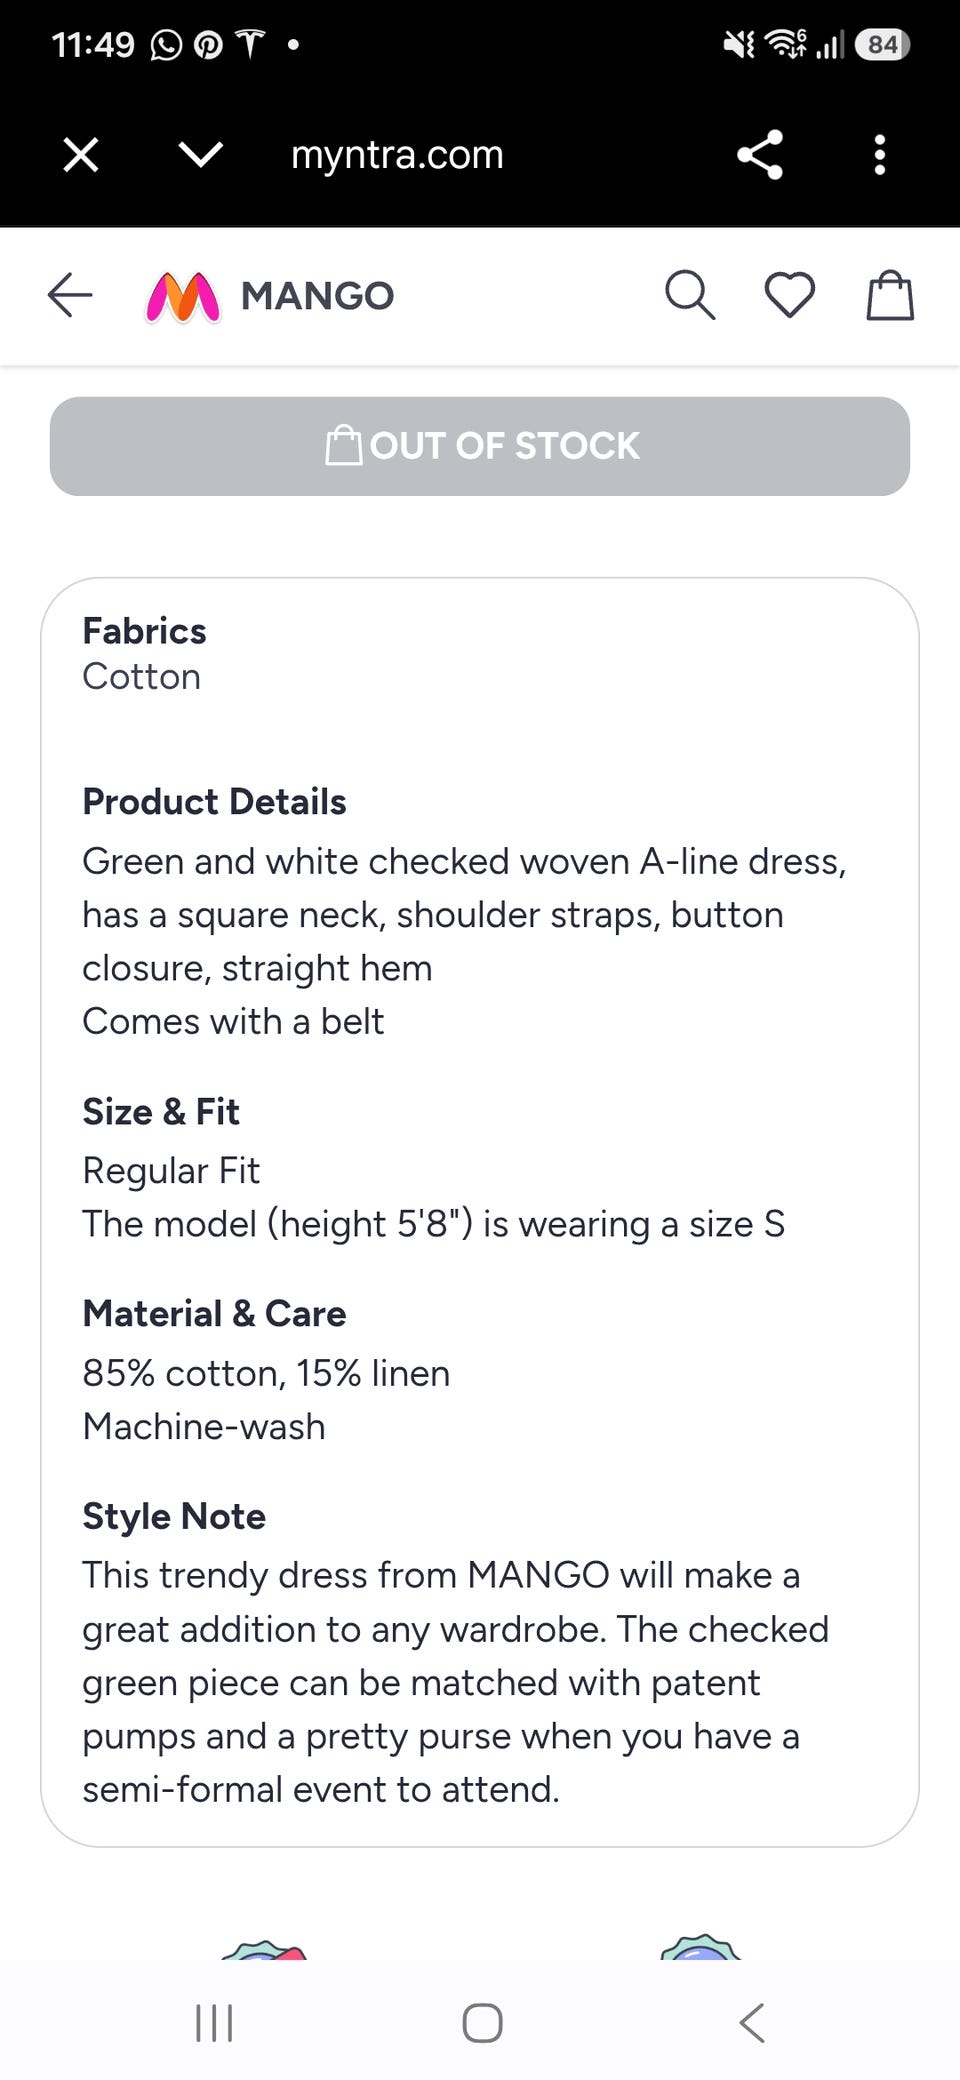Tap the left badge icon at bottom

tap(264, 1948)
